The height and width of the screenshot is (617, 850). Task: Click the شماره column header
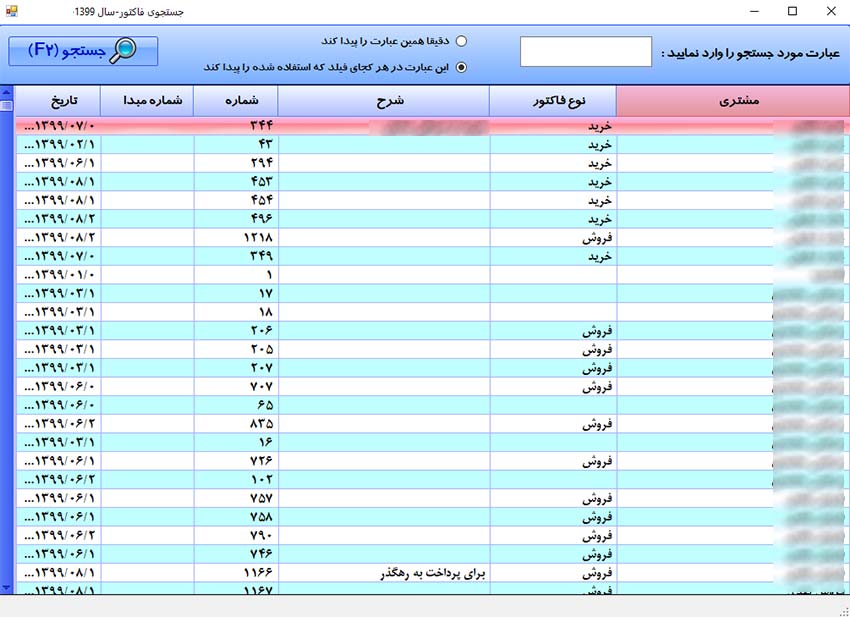236,101
